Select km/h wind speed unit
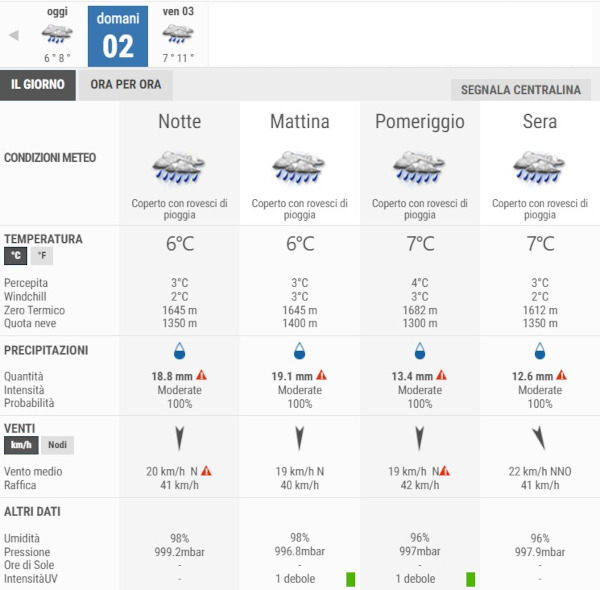This screenshot has width=600, height=590. [20, 445]
